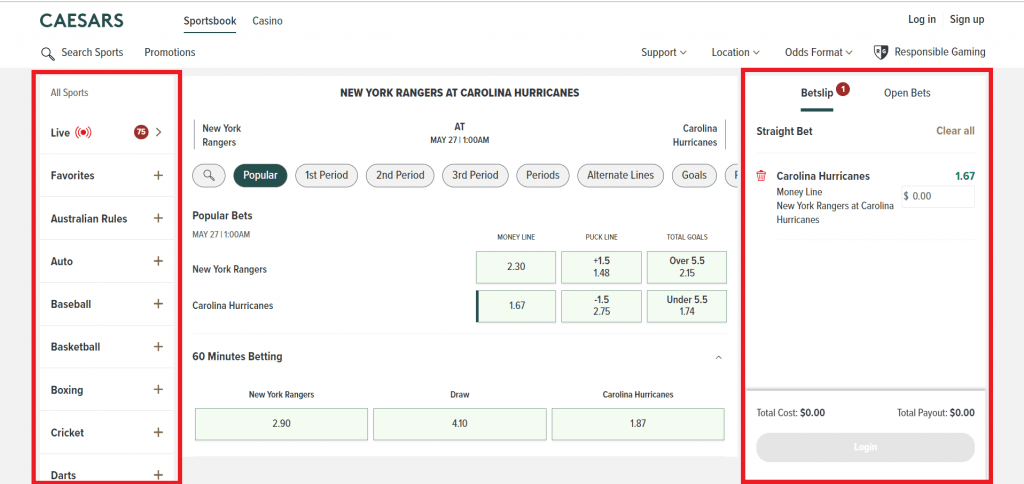The image size is (1024, 484).
Task: Select Hurricanes puck line -1.5
Action: [601, 306]
